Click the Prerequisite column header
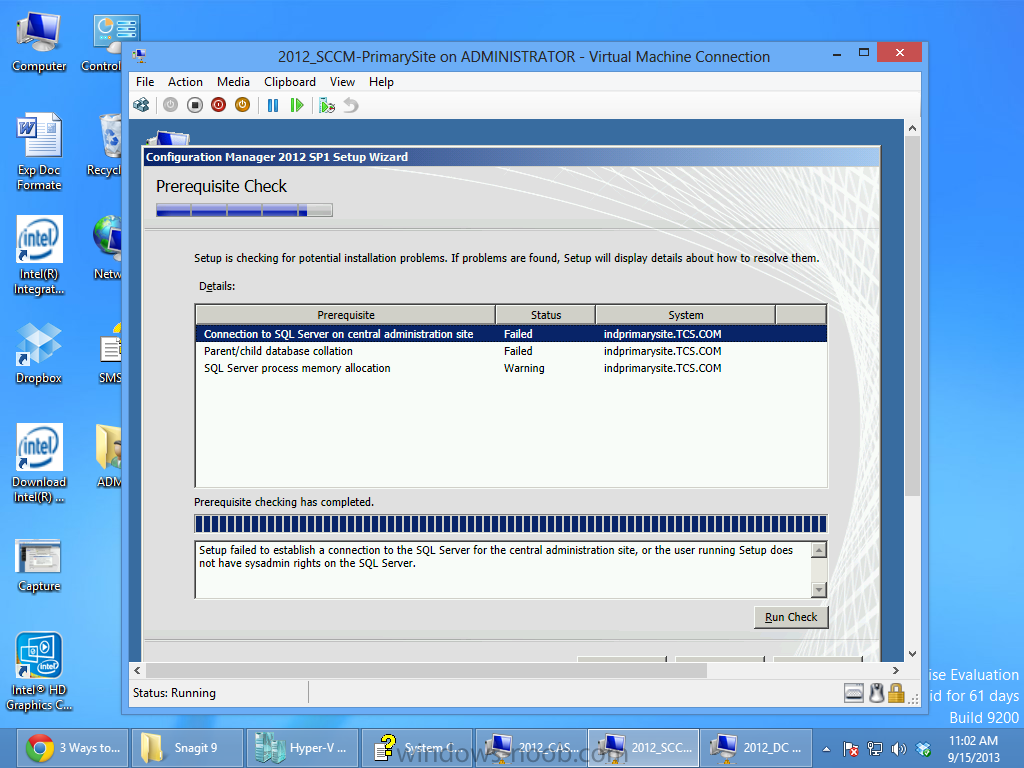The width and height of the screenshot is (1024, 768). click(345, 315)
